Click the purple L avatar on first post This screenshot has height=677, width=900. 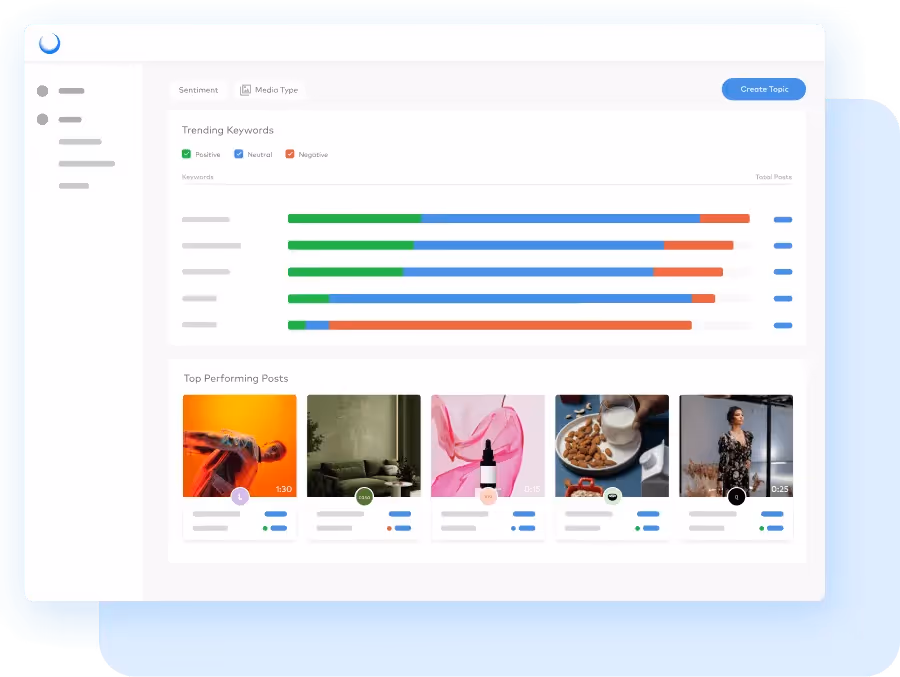point(239,495)
